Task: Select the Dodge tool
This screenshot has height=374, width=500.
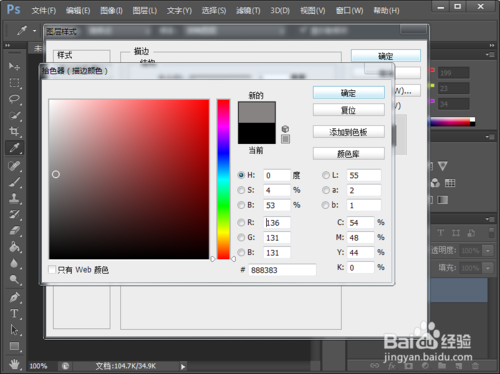Action: coord(14,279)
